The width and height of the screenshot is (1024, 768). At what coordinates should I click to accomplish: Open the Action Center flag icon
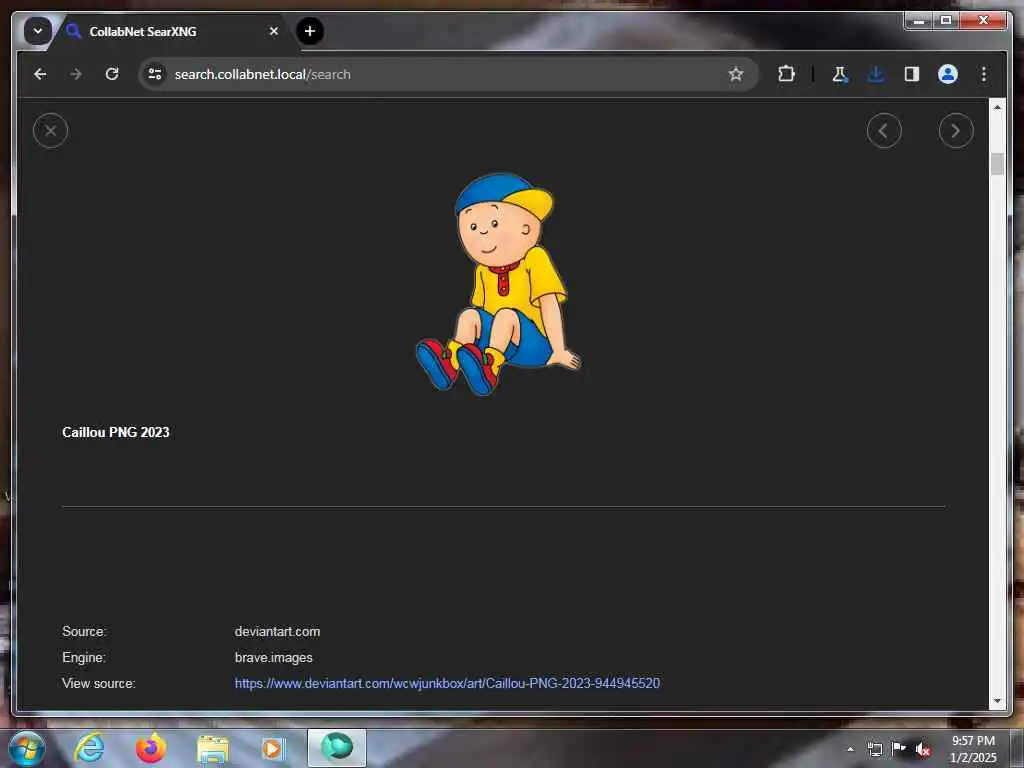click(x=899, y=748)
